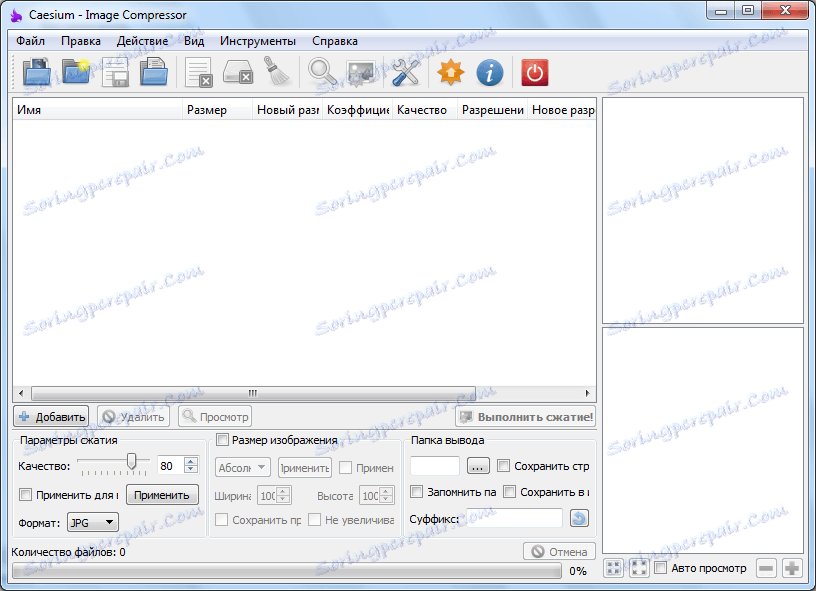The image size is (816, 591).
Task: Click the zoom in plus button
Action: [x=792, y=568]
